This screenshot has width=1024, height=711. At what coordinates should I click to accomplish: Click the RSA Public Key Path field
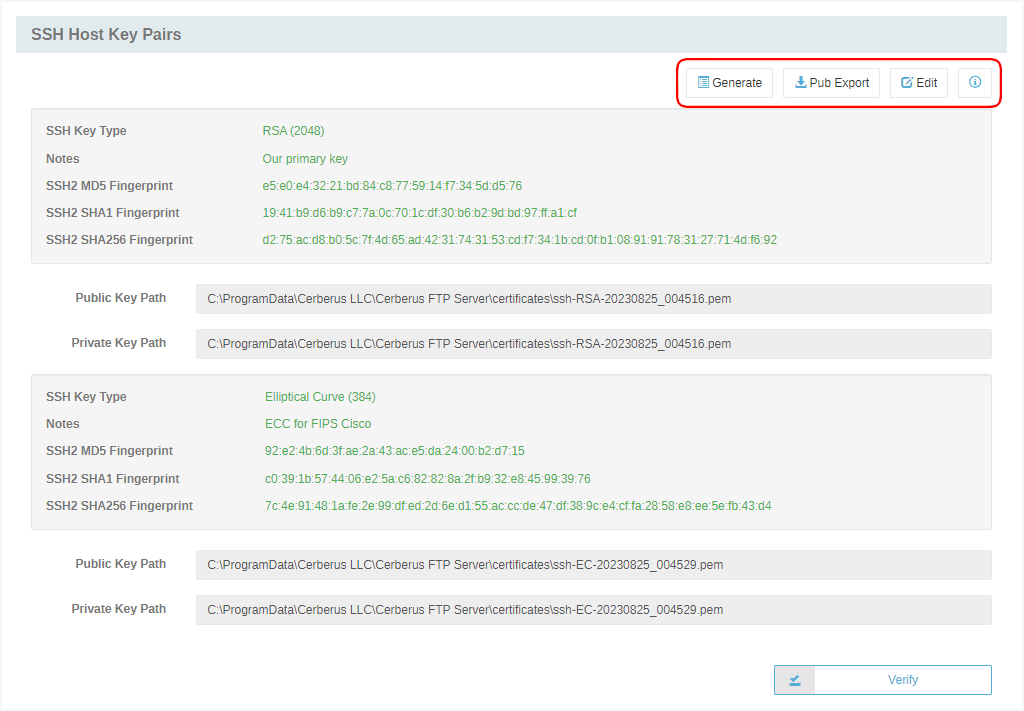pyautogui.click(x=593, y=298)
